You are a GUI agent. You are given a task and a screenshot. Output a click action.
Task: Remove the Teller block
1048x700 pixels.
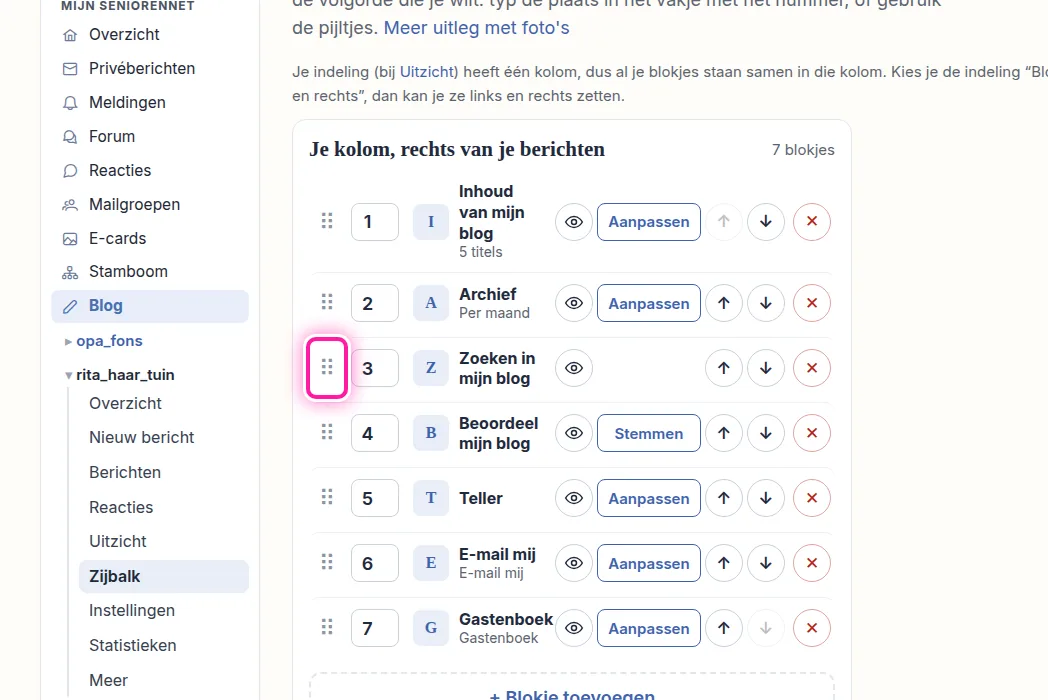coord(812,498)
